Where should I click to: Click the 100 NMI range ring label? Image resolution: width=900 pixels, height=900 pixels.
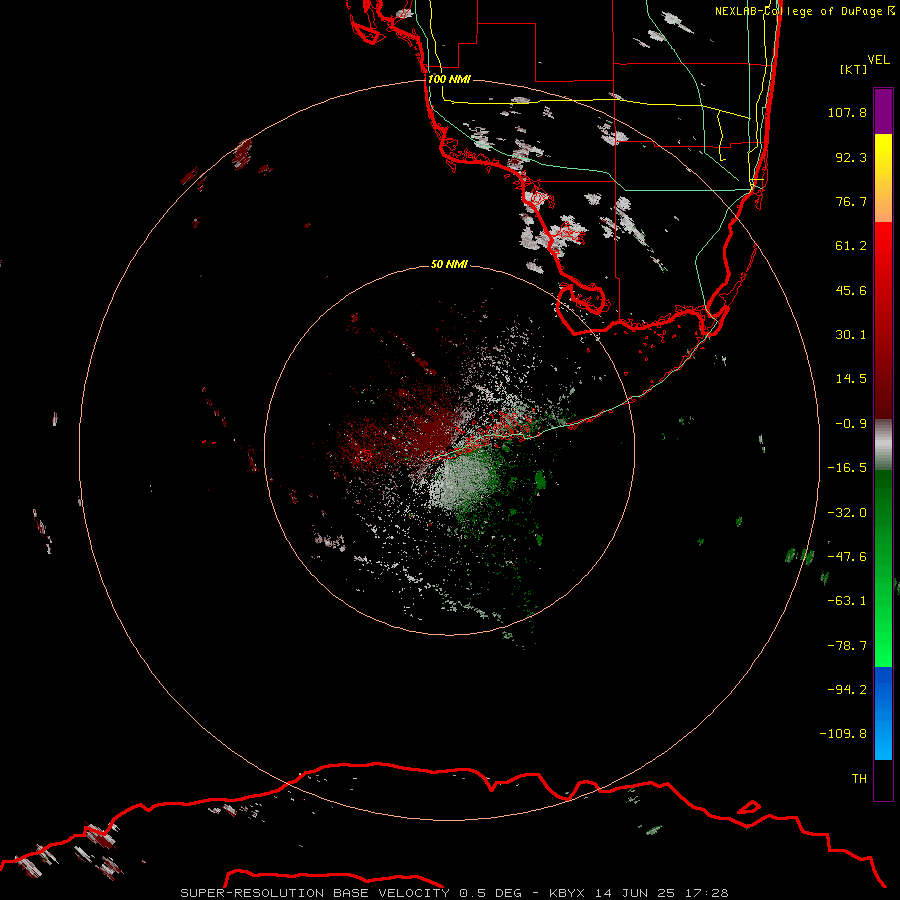coord(449,79)
